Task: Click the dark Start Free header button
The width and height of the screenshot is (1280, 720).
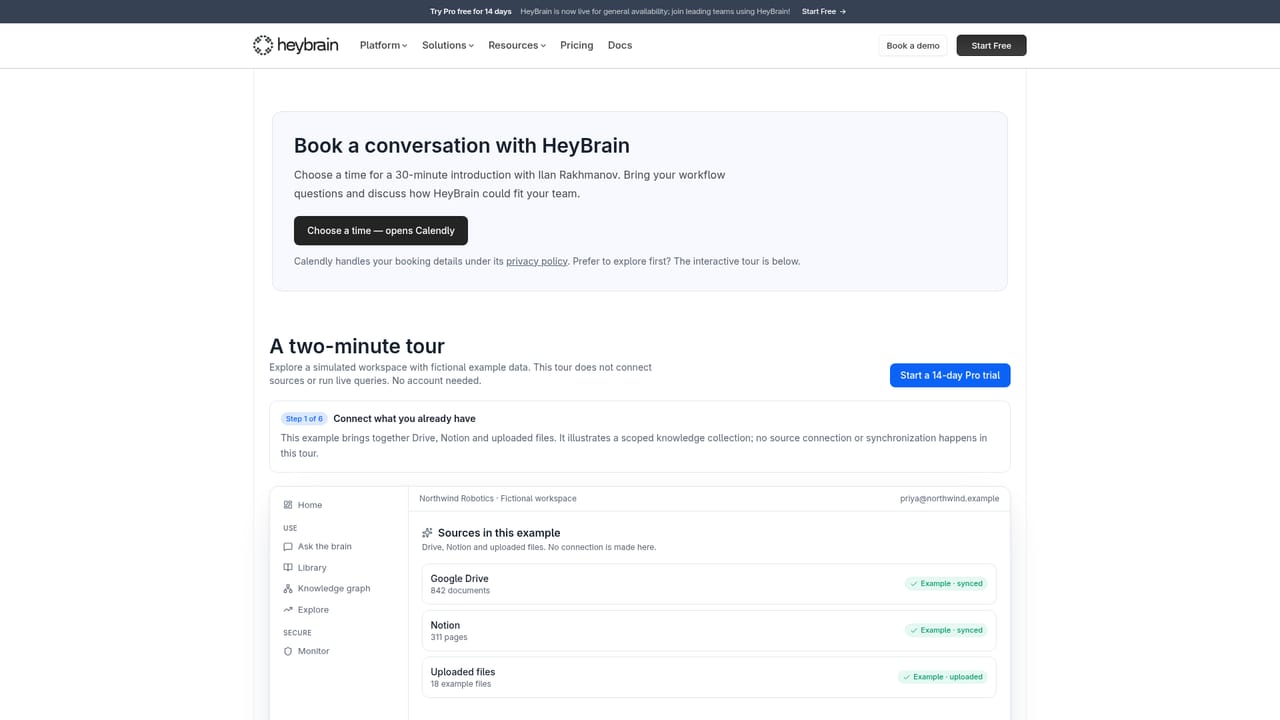Action: 991,45
